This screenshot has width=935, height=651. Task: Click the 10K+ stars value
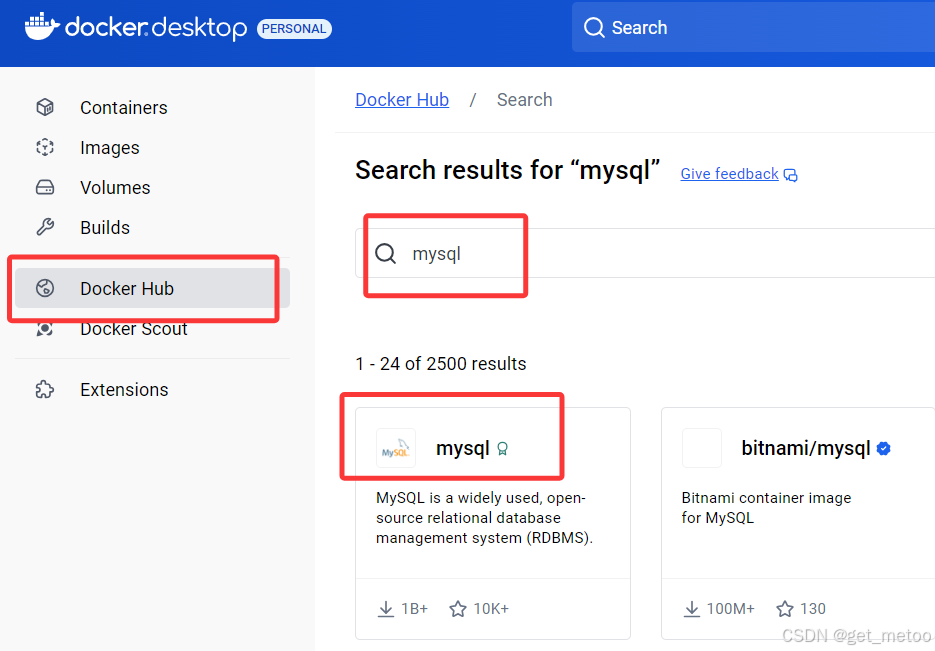click(x=491, y=609)
